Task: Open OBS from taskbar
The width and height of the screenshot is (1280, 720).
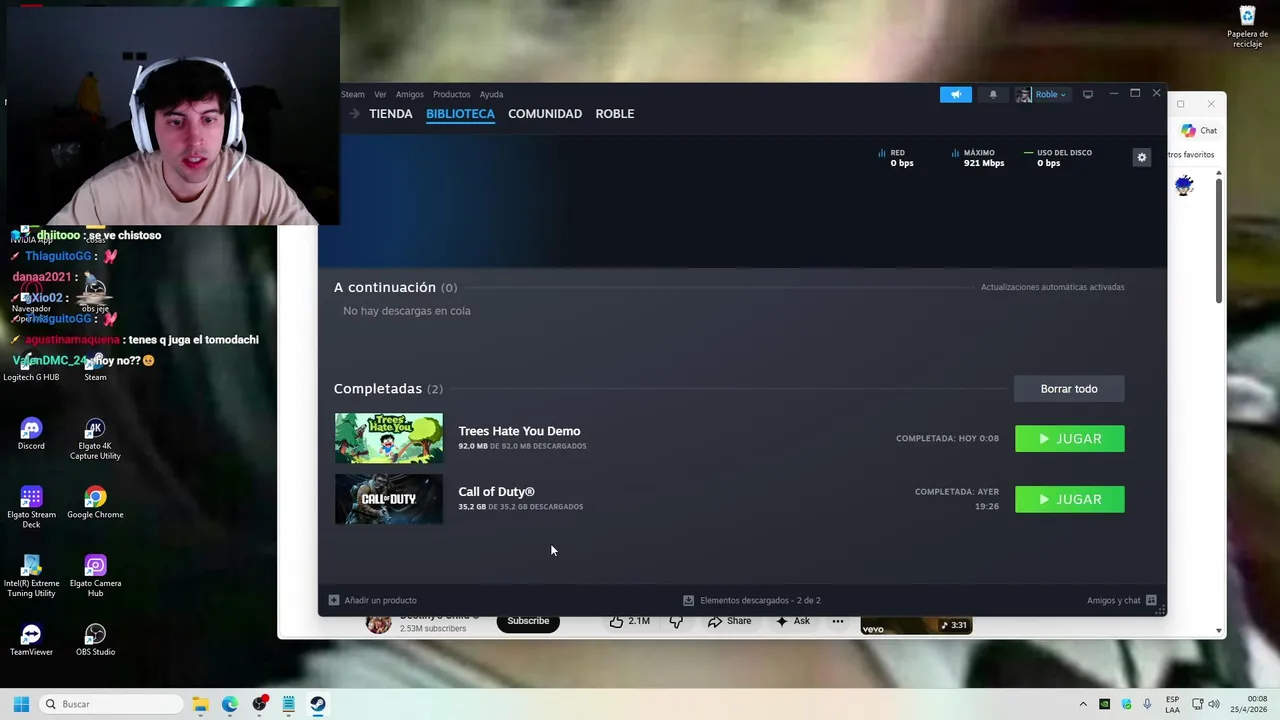Action: [260, 704]
